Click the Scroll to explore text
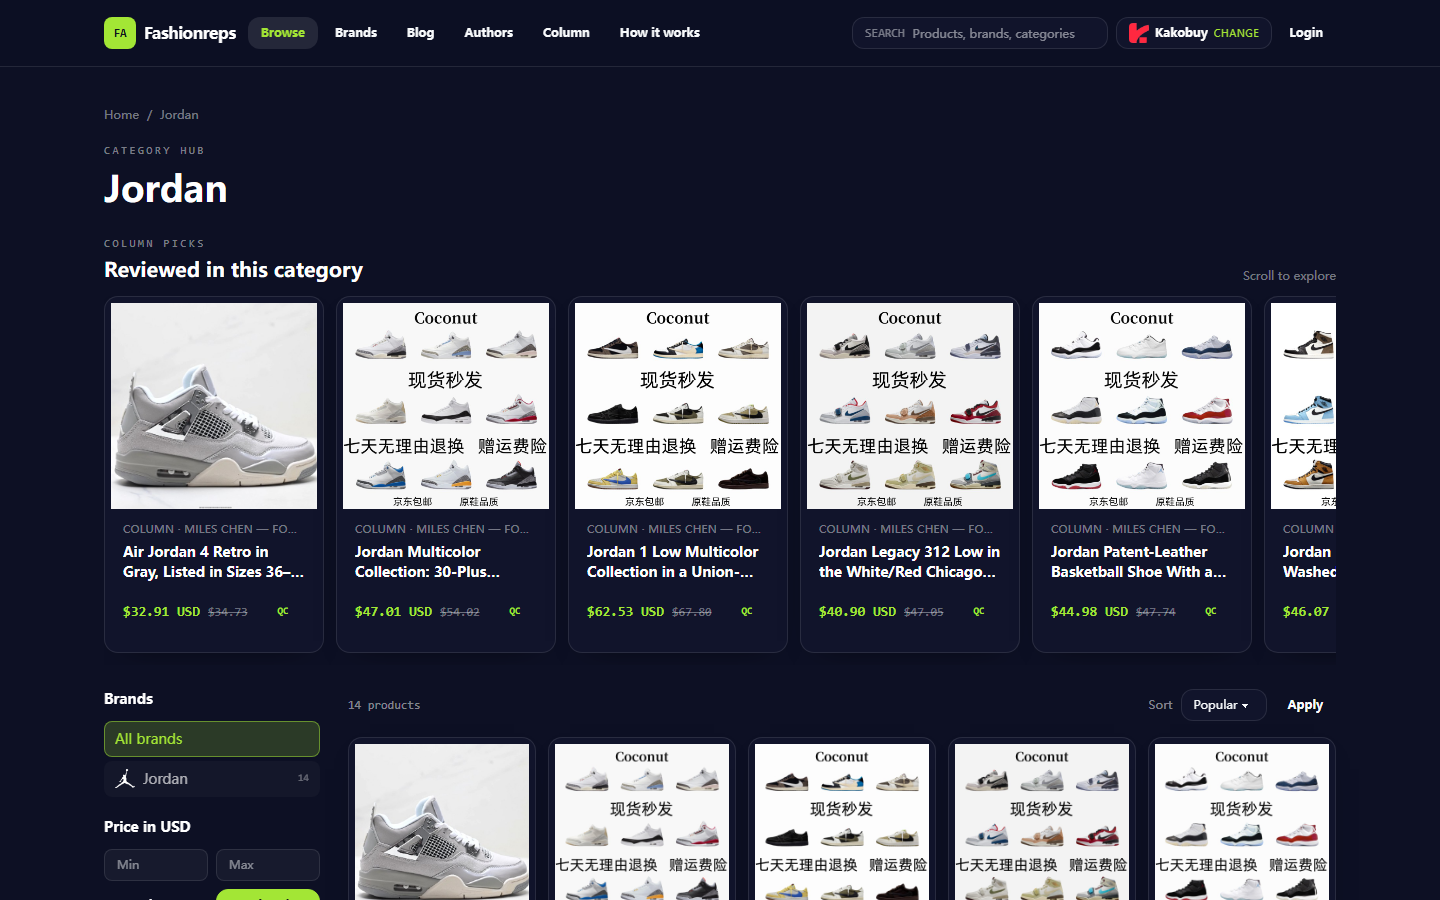The width and height of the screenshot is (1440, 900). [x=1289, y=276]
